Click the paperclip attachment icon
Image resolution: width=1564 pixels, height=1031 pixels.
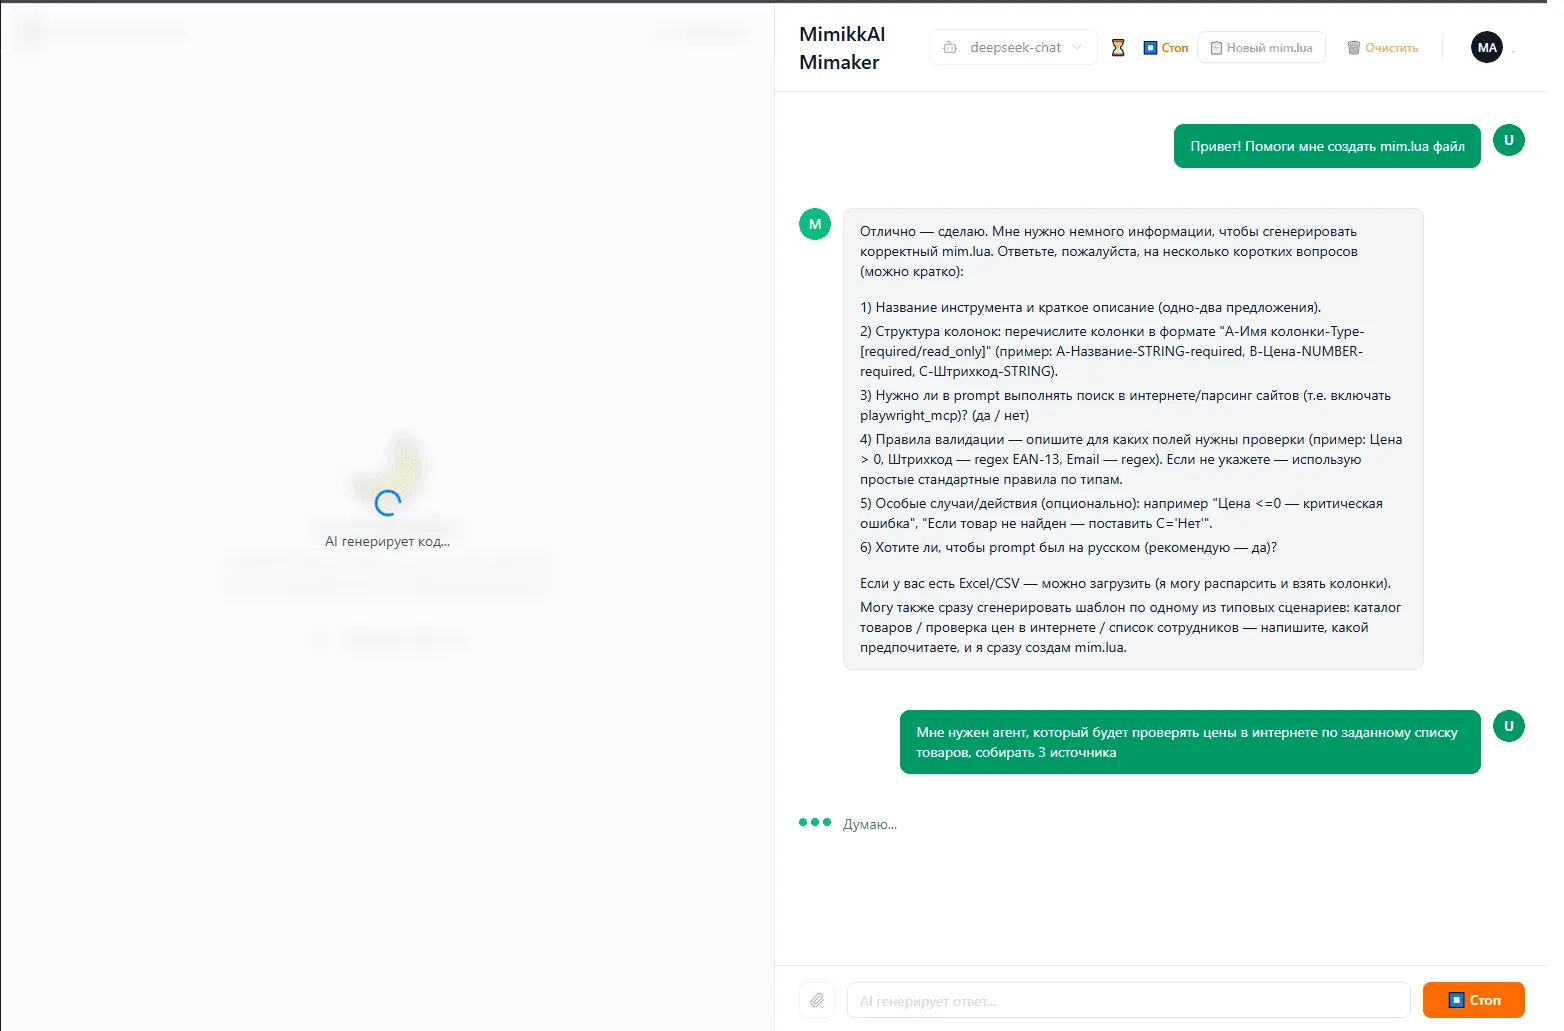click(x=817, y=1000)
